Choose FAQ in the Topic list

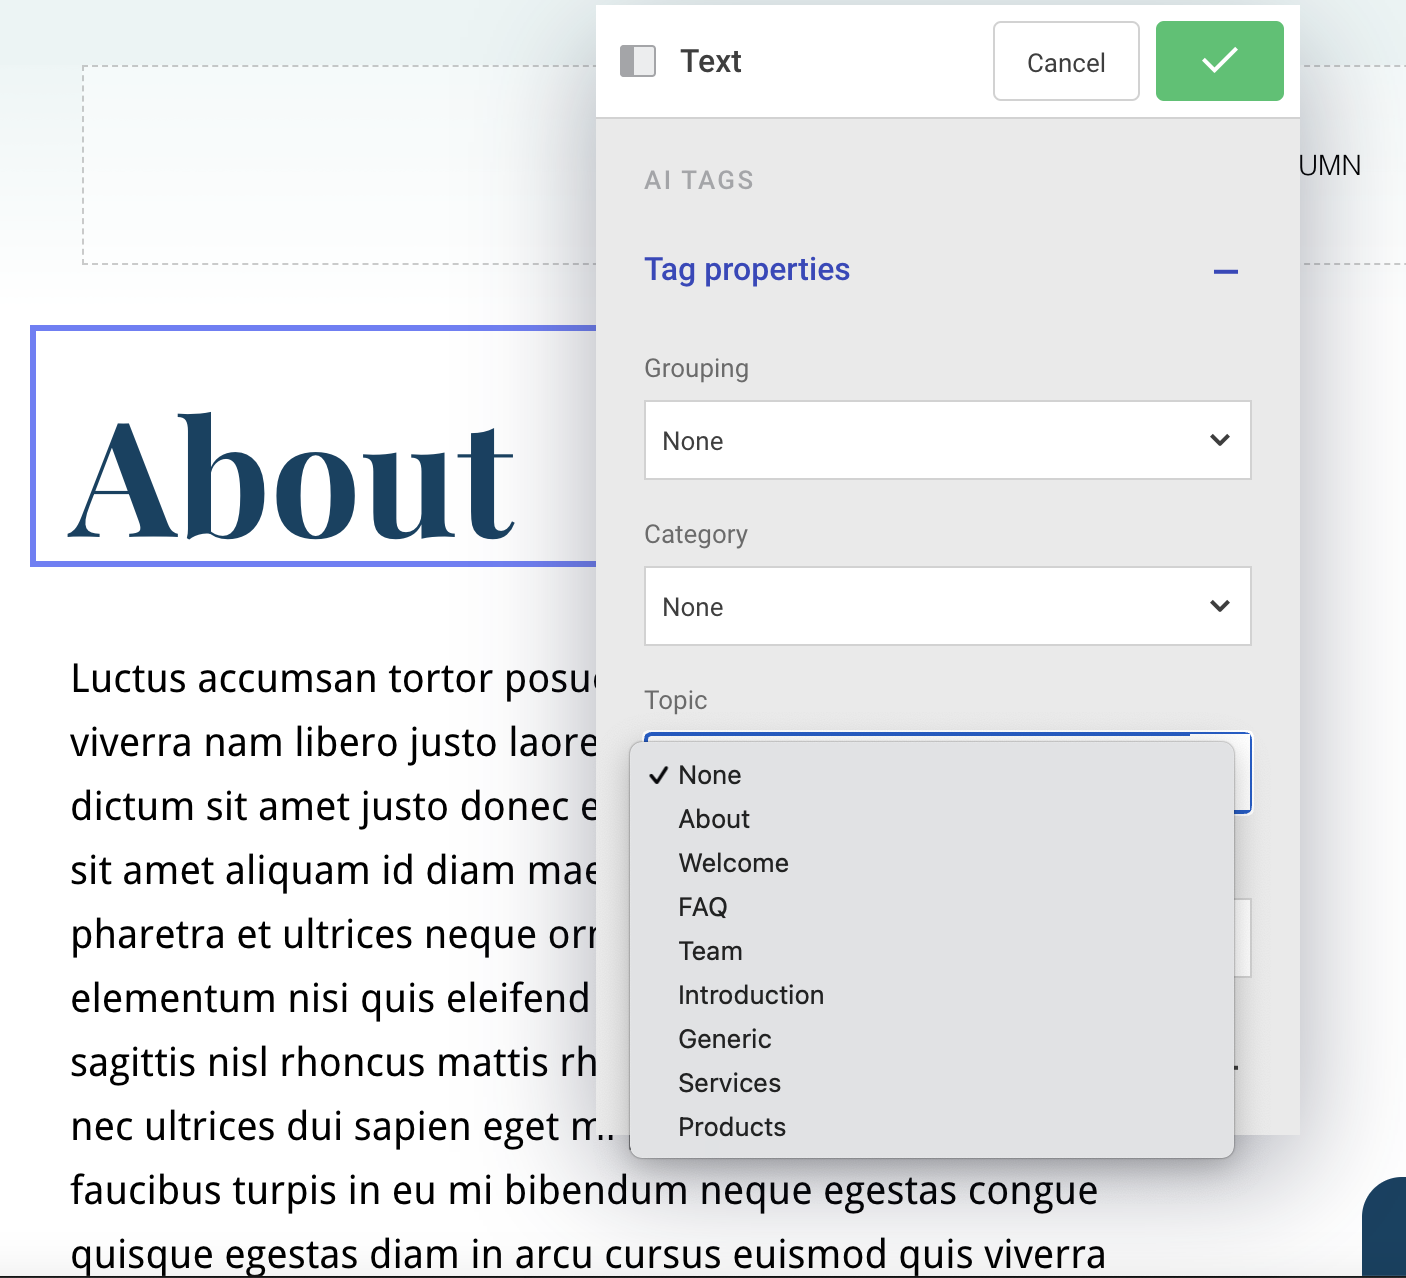[x=931, y=907]
